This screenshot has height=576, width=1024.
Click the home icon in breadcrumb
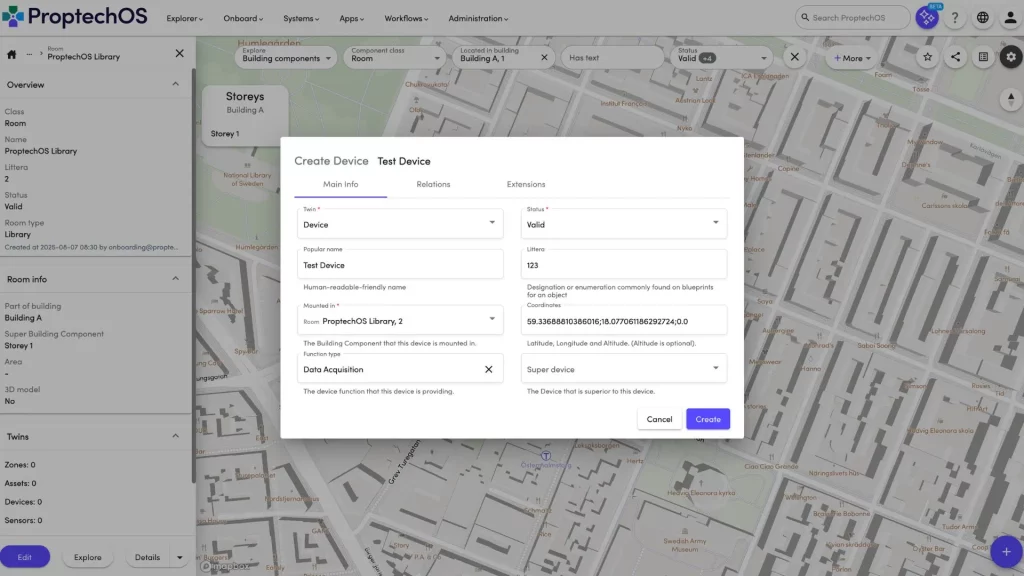point(12,54)
